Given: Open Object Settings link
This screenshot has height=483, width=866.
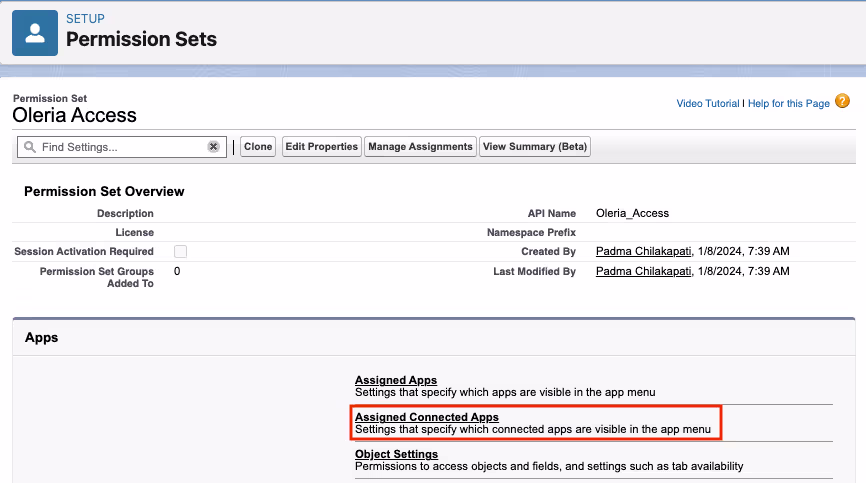Looking at the screenshot, I should [x=397, y=454].
